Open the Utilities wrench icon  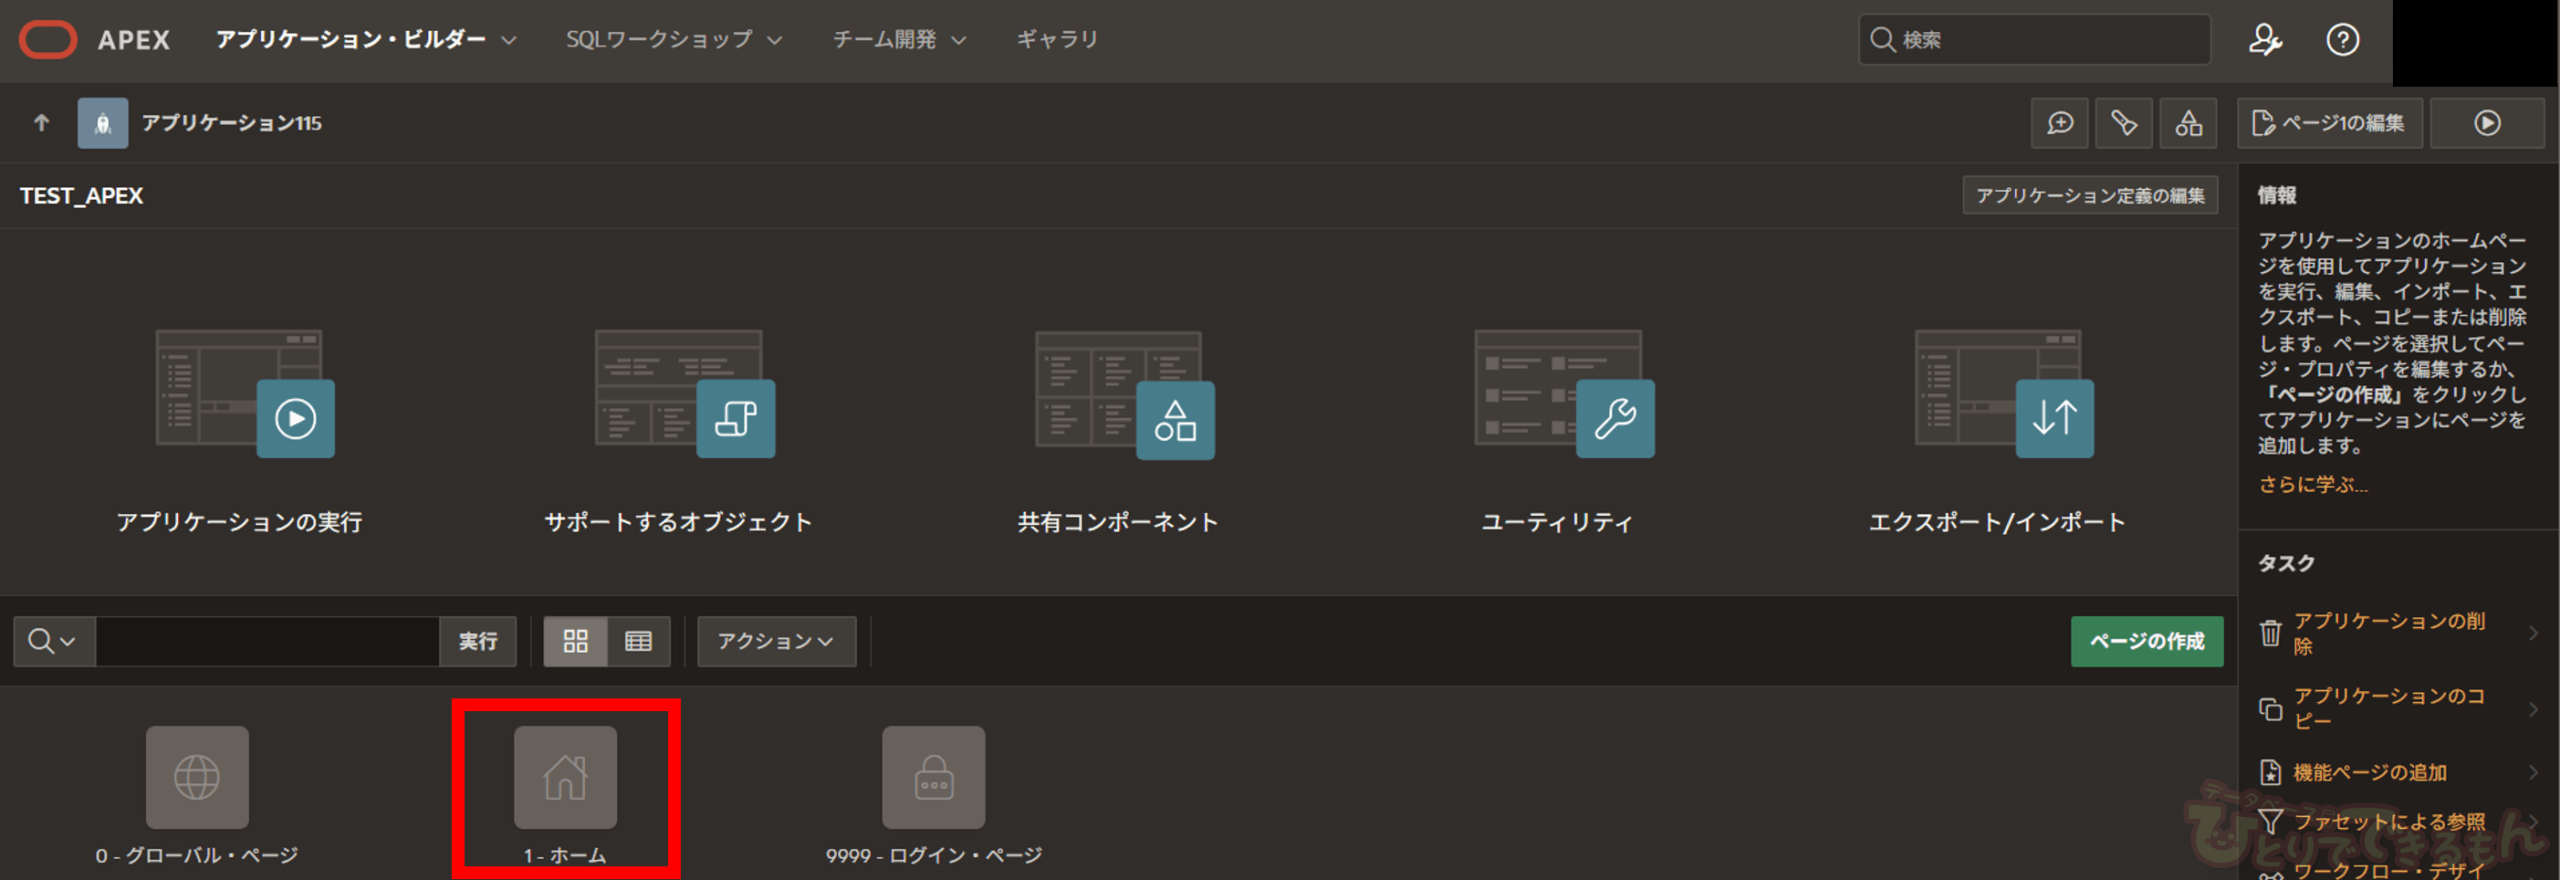pyautogui.click(x=1615, y=418)
